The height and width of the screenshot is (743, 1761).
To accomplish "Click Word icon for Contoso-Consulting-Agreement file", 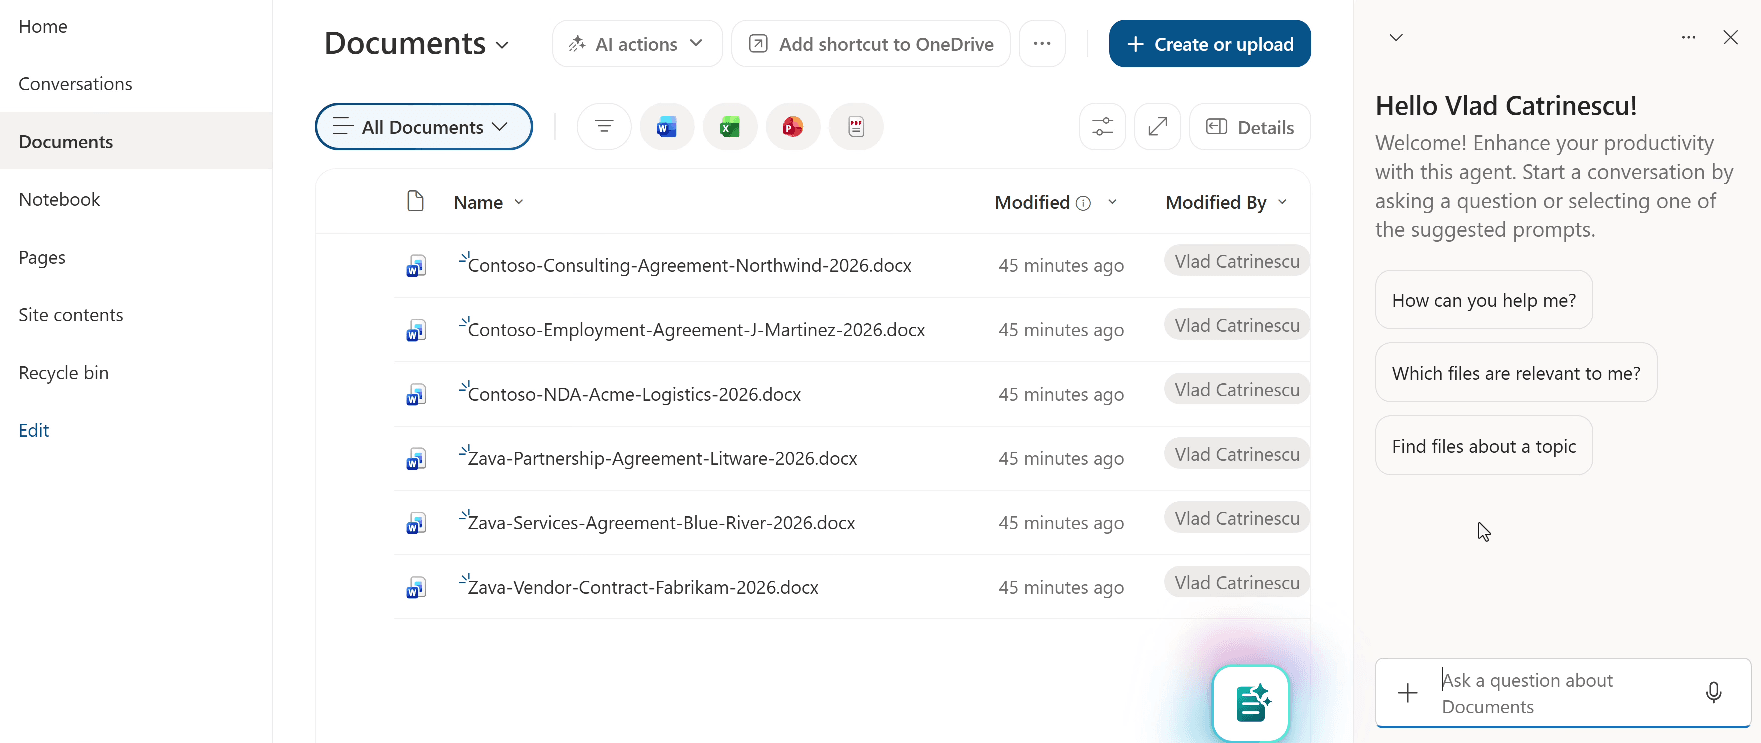I will point(416,266).
